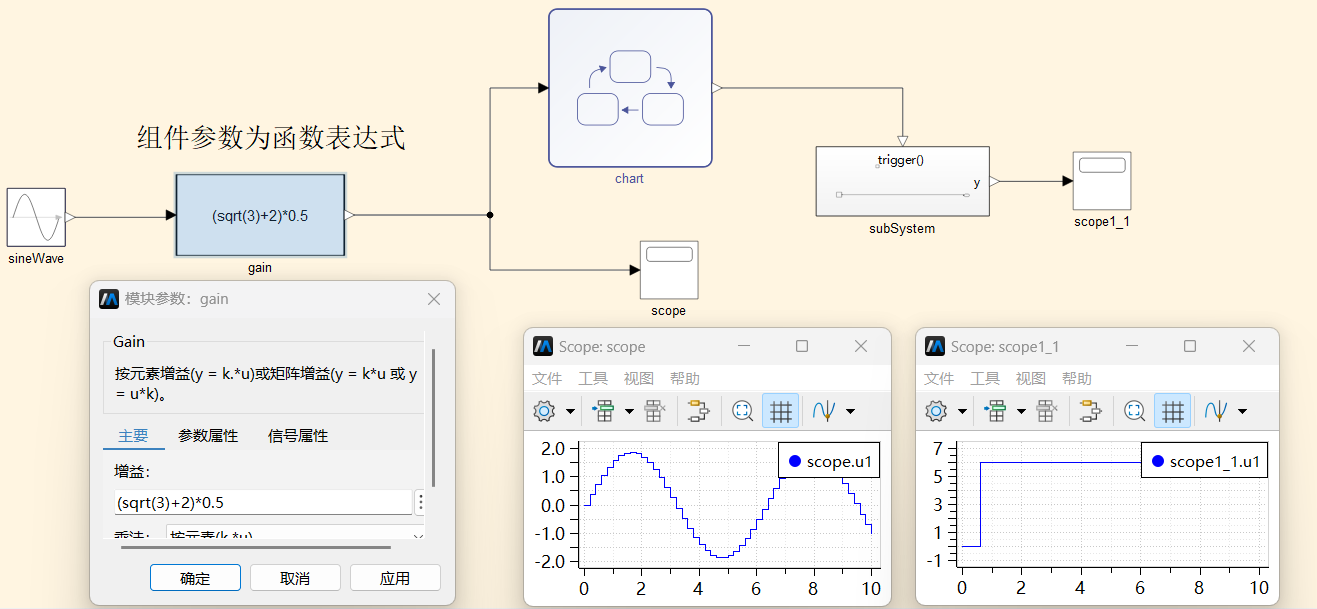
Task: Minimize the Scope: scope1_1 window
Action: pos(1134,346)
